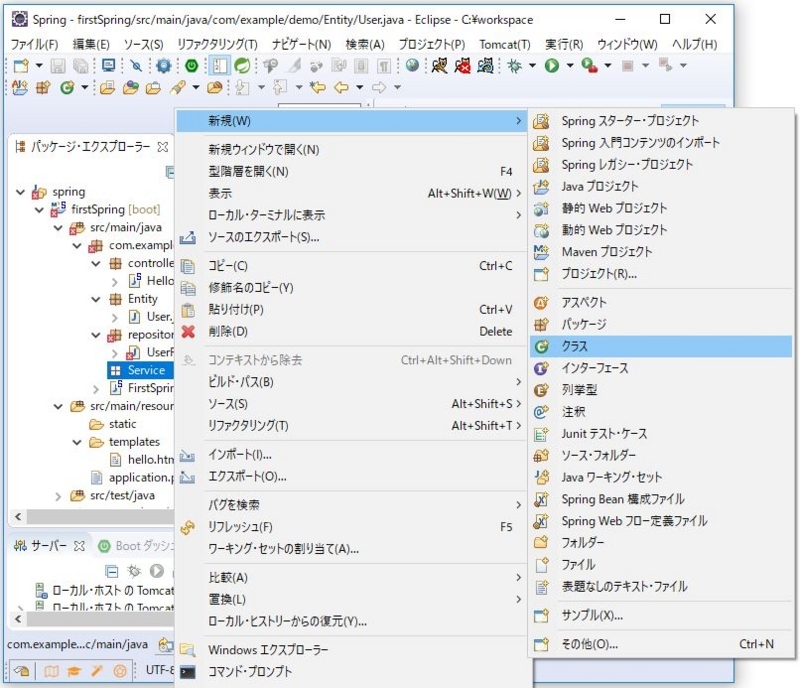Click the ソース・フォルダー icon

pos(541,456)
